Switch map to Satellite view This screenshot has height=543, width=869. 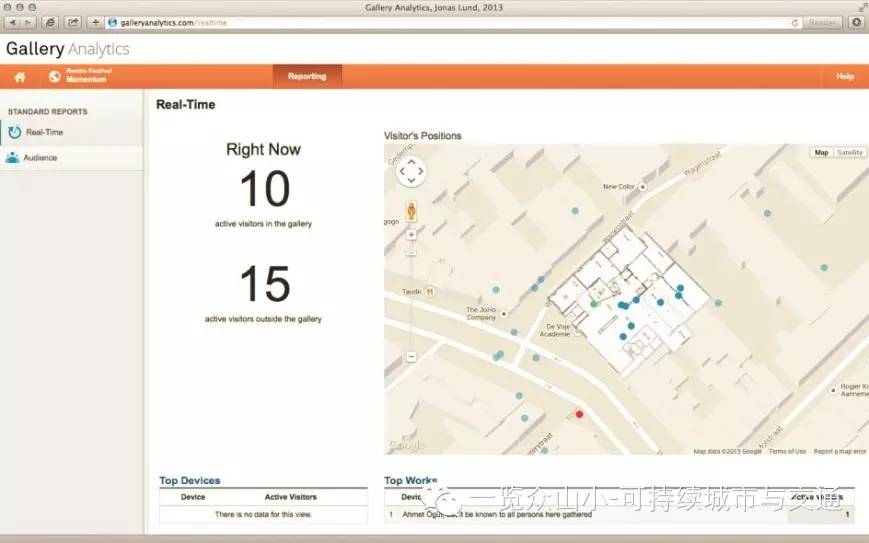pyautogui.click(x=849, y=152)
